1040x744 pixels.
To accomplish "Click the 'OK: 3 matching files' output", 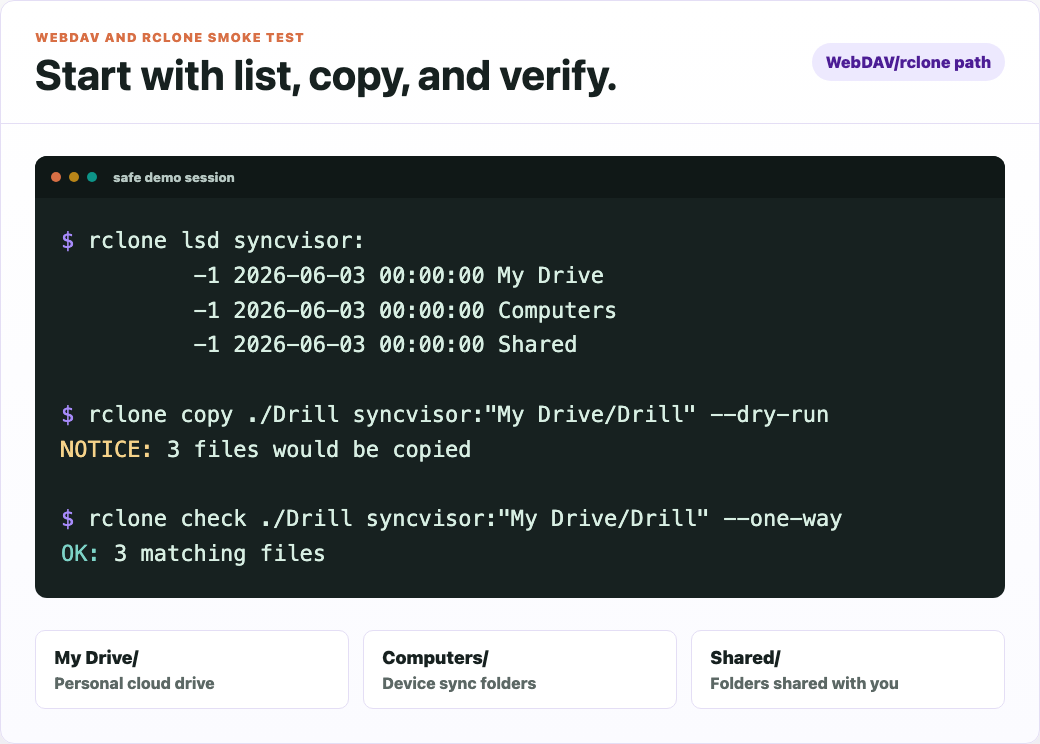I will tap(193, 553).
